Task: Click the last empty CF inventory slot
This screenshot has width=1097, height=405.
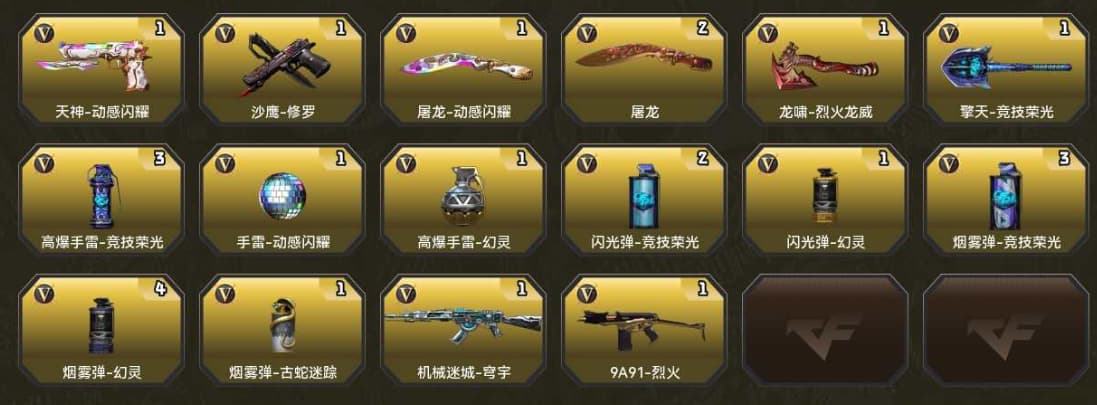Action: 1006,329
